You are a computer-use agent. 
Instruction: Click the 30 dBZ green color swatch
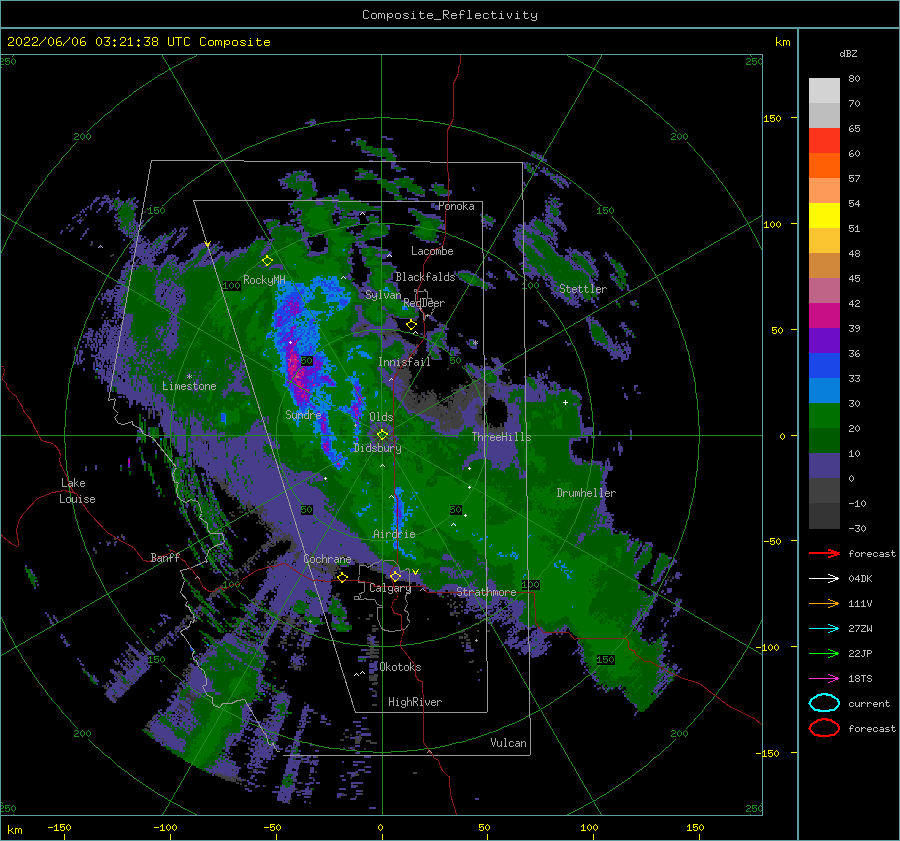point(824,416)
